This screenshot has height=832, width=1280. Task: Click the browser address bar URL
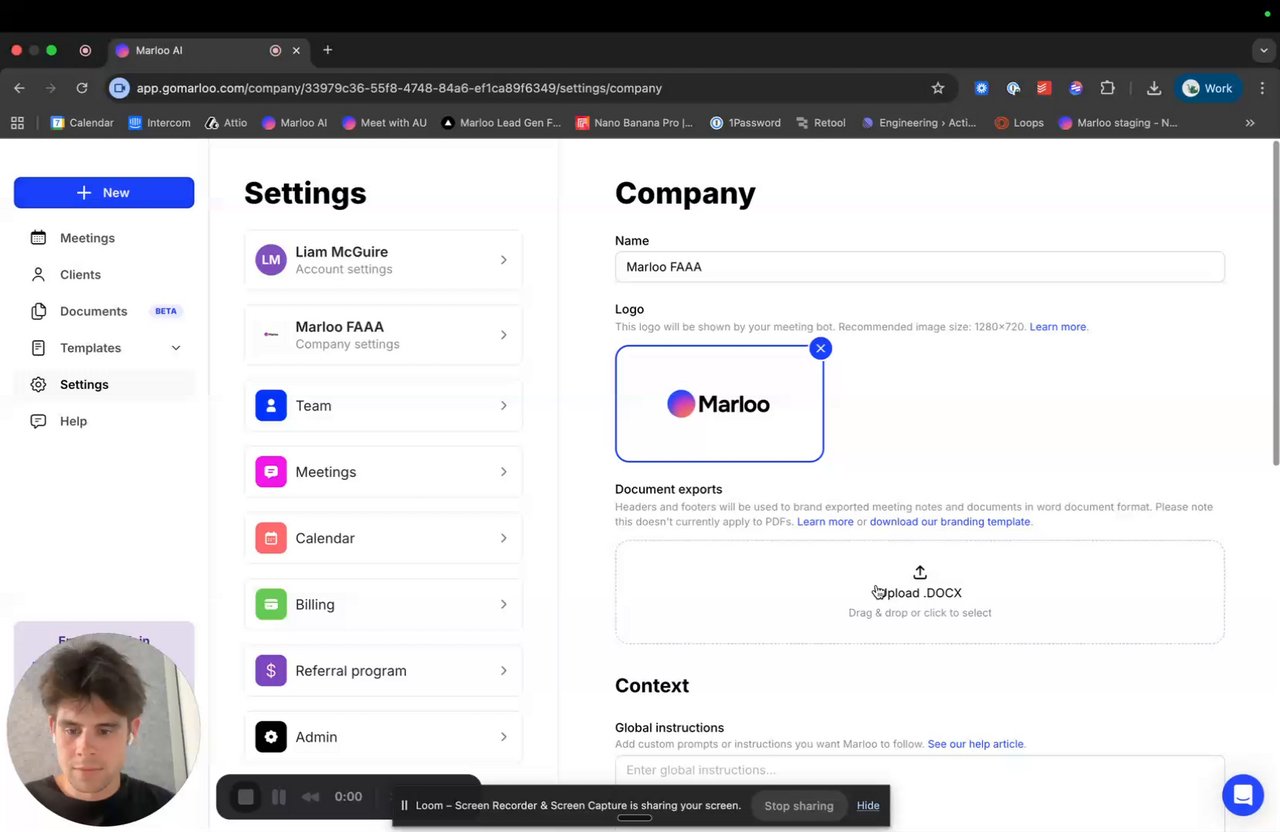pos(399,88)
